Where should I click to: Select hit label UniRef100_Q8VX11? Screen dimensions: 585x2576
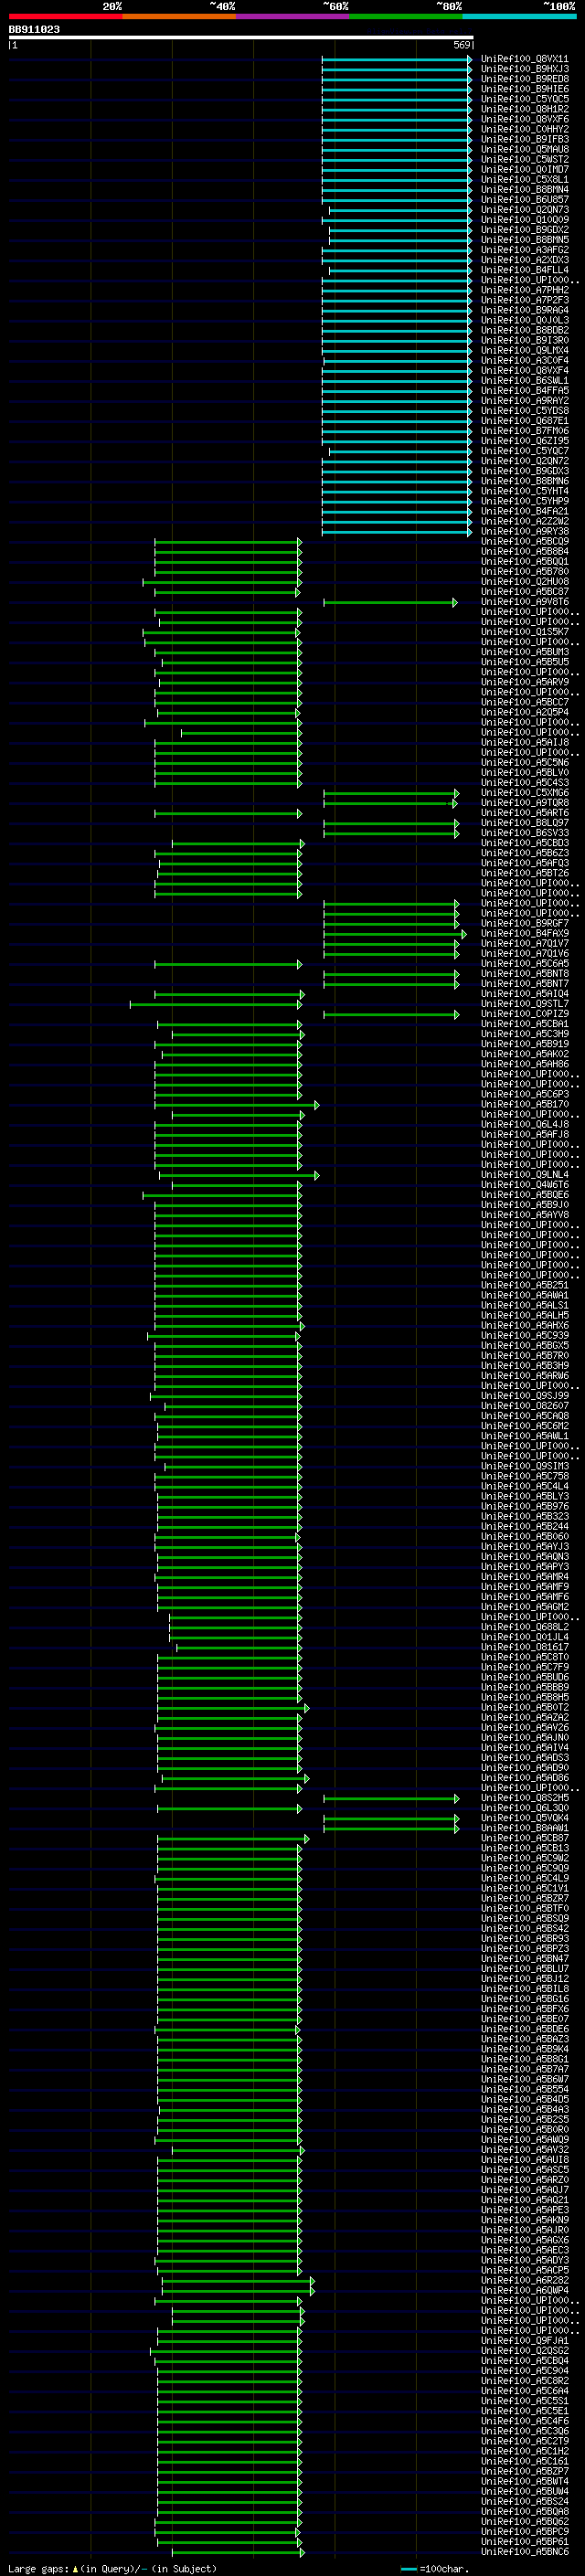coord(525,59)
